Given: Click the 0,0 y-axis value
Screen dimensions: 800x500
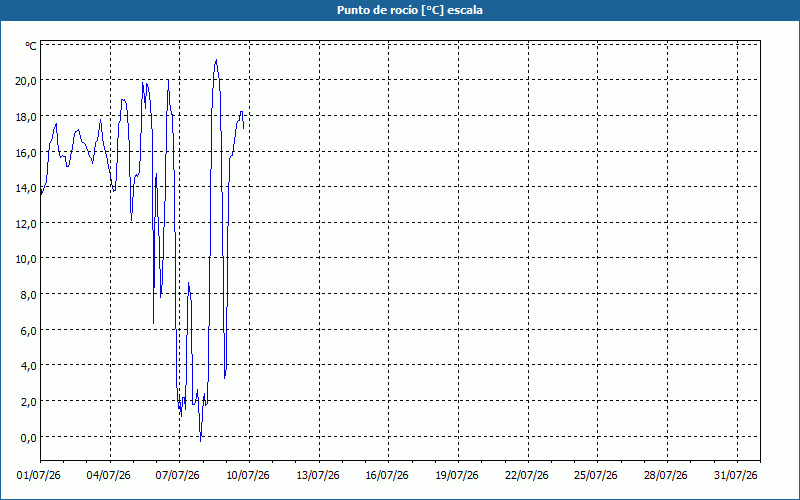Looking at the screenshot, I should click(29, 437).
